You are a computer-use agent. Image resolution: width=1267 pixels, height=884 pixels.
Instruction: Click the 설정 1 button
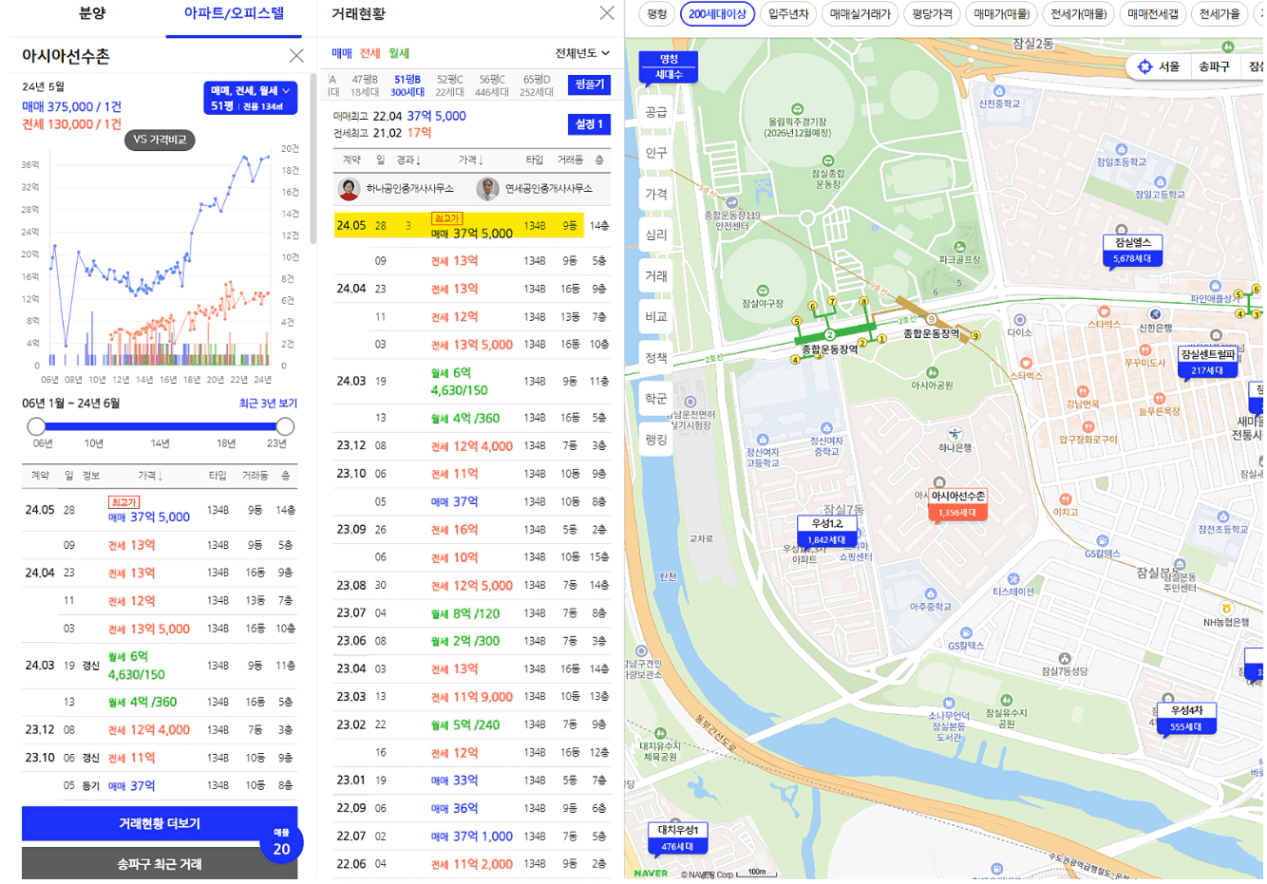coord(588,124)
